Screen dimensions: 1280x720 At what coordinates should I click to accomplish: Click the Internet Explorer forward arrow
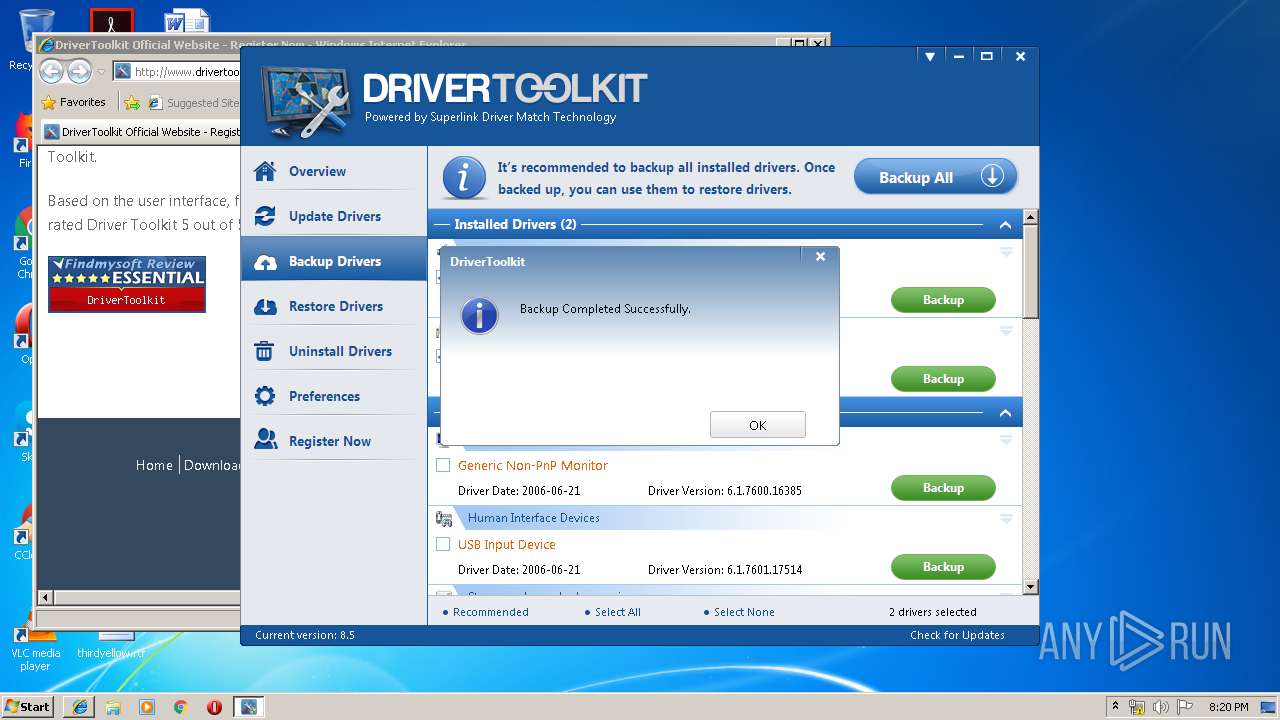point(79,71)
